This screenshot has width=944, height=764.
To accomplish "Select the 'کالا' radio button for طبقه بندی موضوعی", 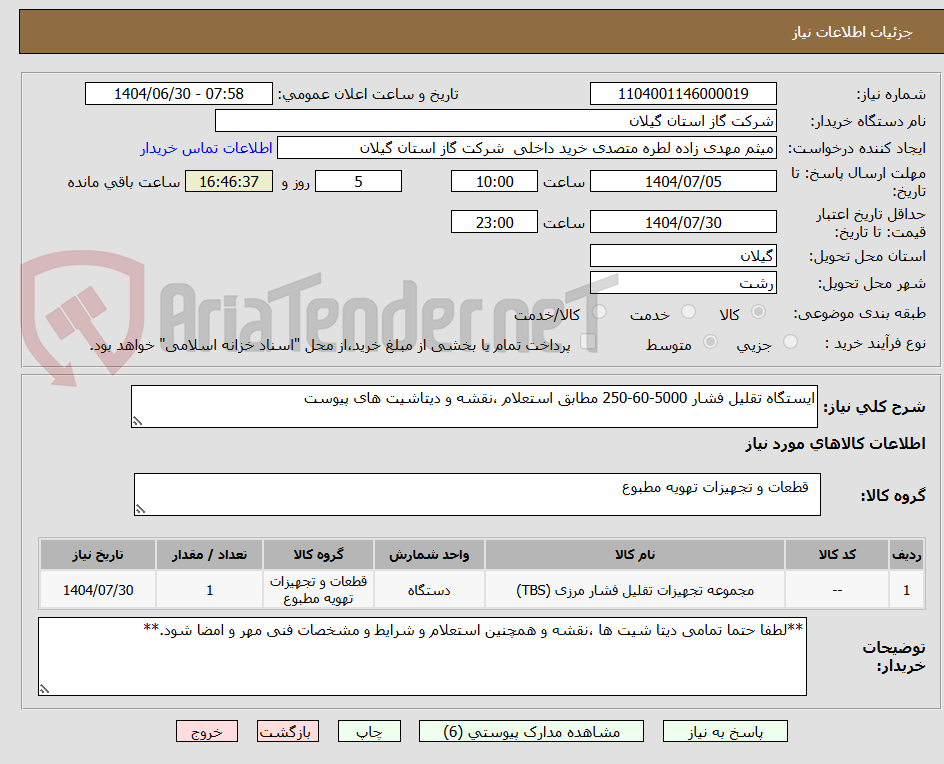I will click(760, 312).
